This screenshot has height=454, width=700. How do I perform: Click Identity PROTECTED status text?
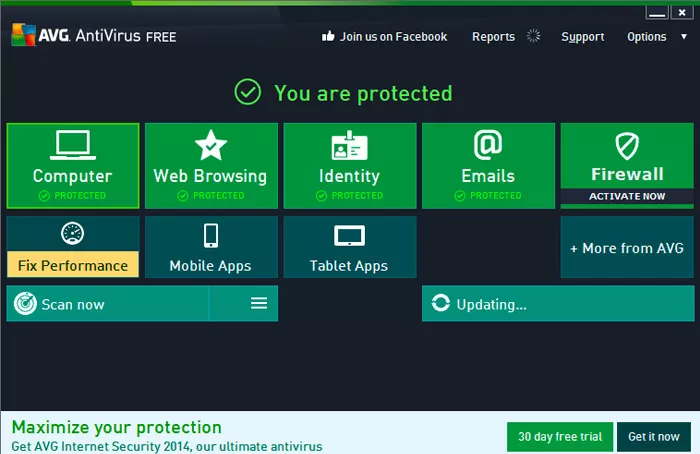(357, 196)
